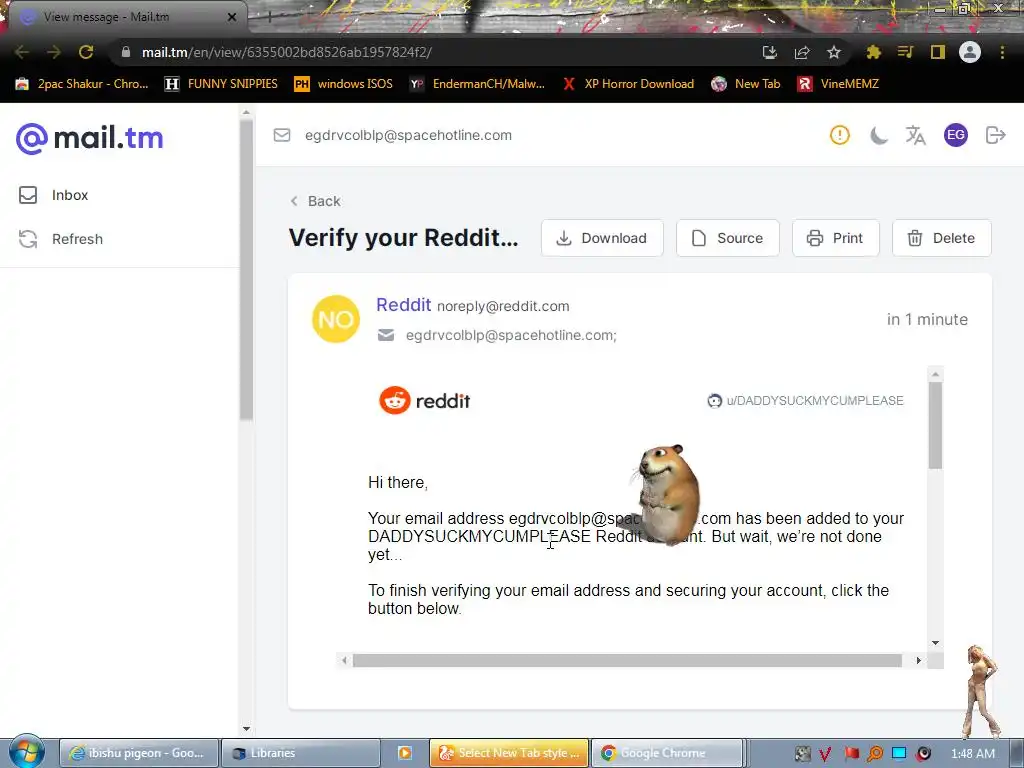
Task: Open the Windows Start orb
Action: 26,752
